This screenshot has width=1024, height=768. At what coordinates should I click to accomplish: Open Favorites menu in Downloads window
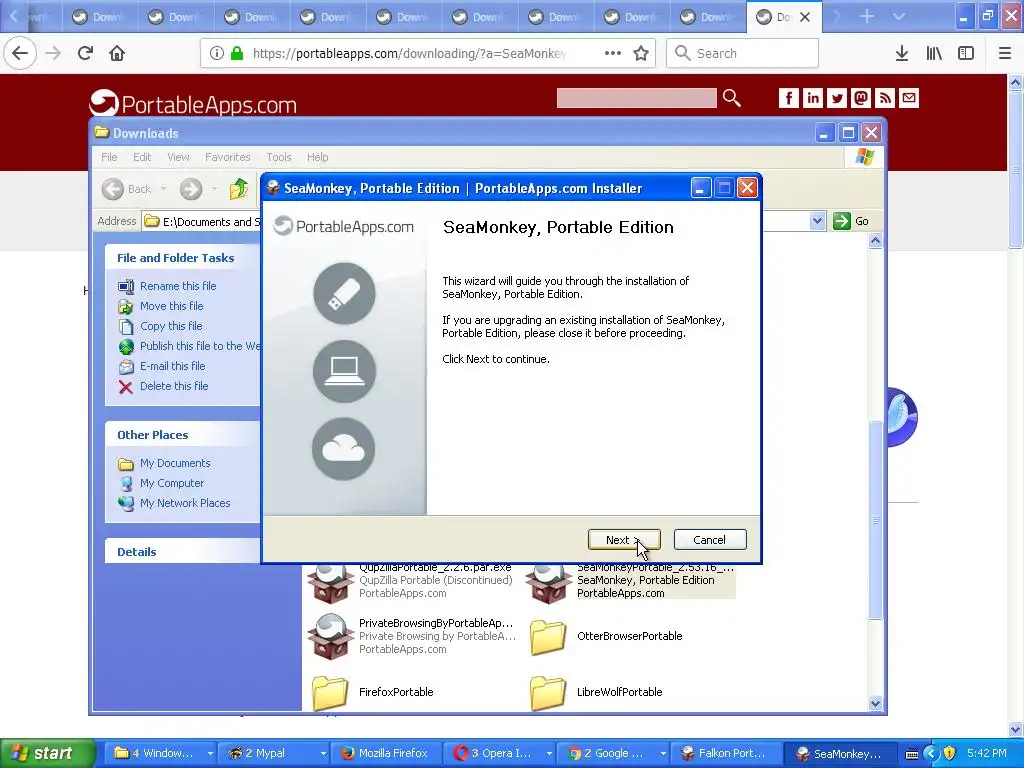227,157
